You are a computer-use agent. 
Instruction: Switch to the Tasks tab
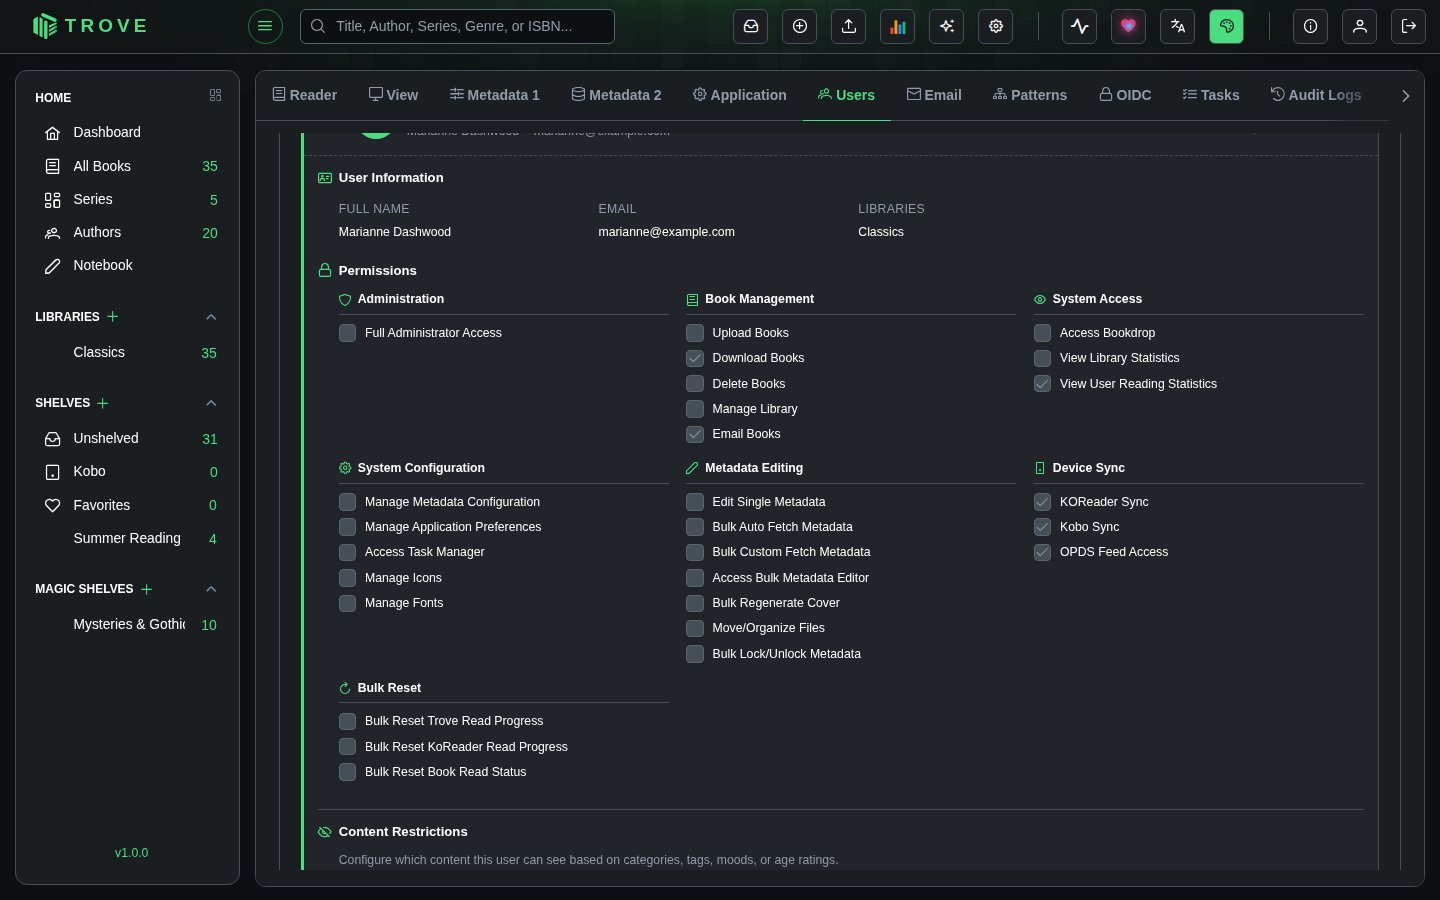[1211, 95]
